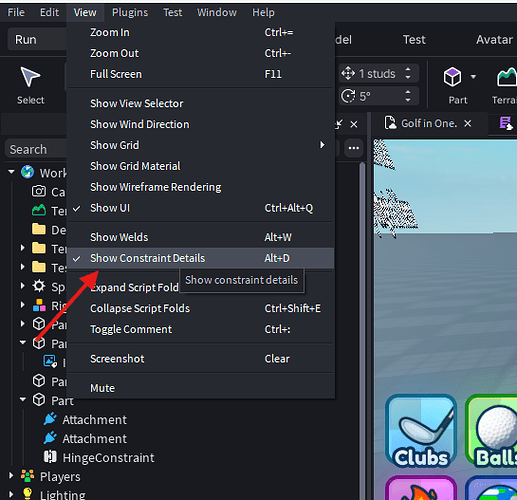
Task: Collapse the Part node containing the Decal
Action: (23, 342)
